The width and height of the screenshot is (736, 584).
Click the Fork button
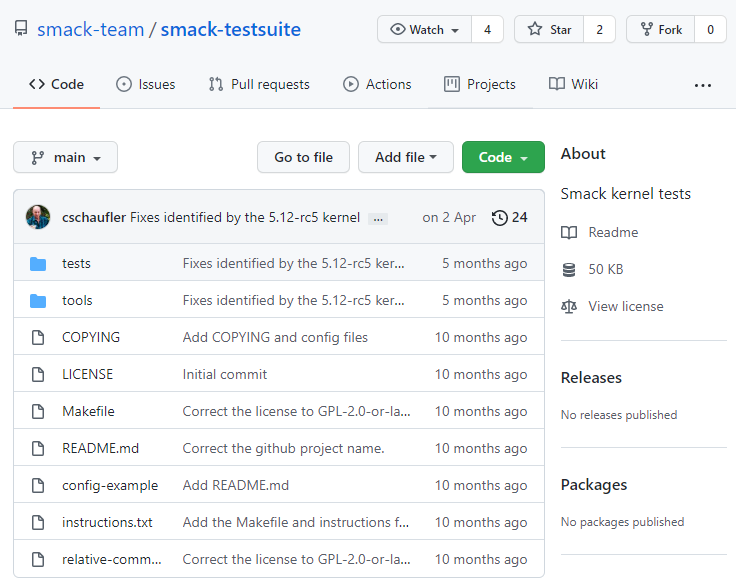tap(660, 29)
